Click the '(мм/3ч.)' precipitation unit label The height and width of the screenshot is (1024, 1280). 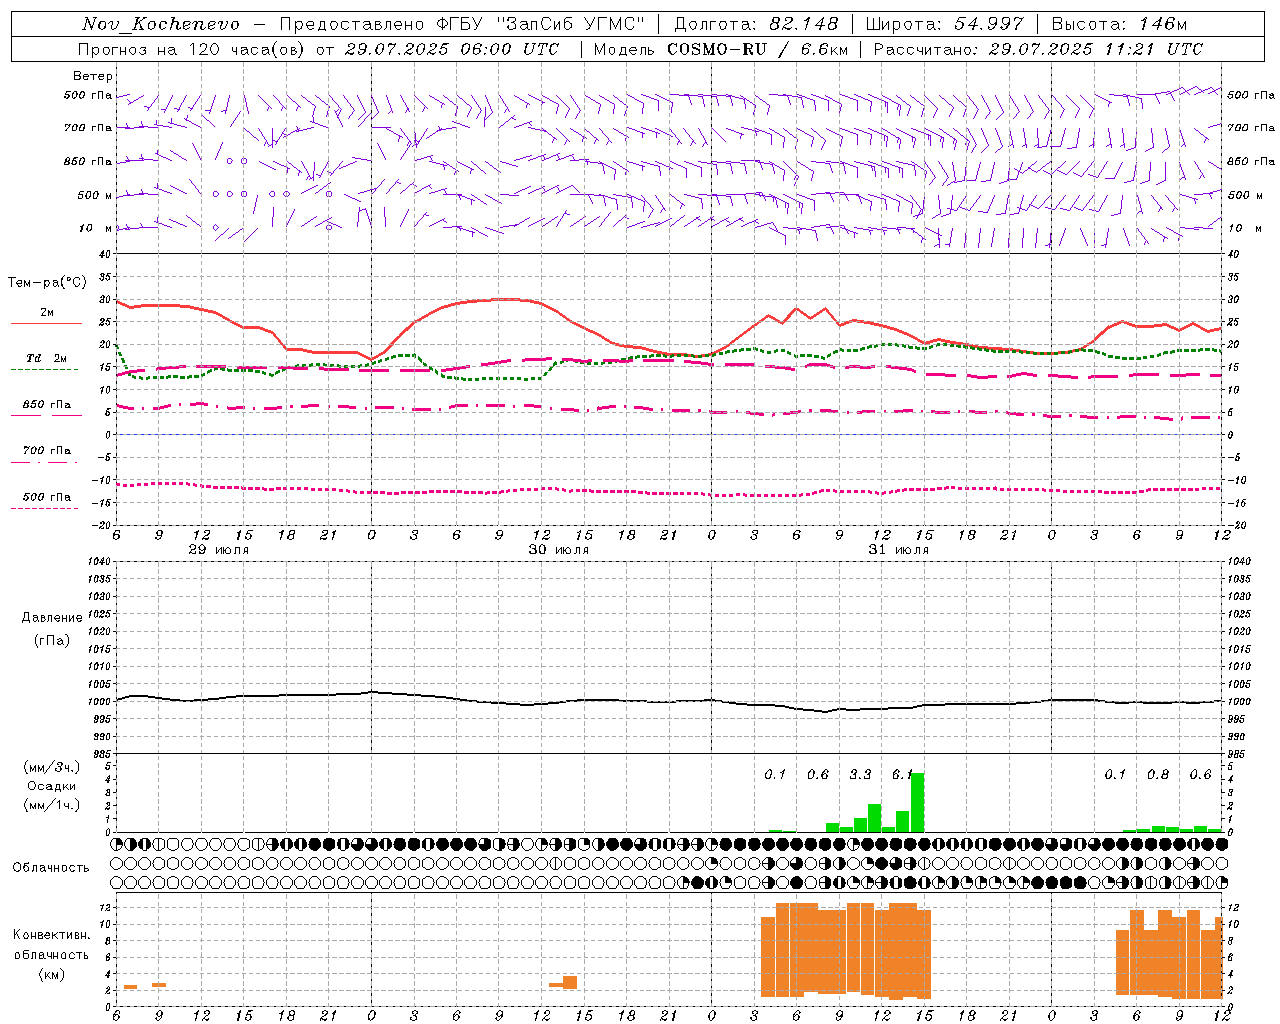(x=52, y=767)
